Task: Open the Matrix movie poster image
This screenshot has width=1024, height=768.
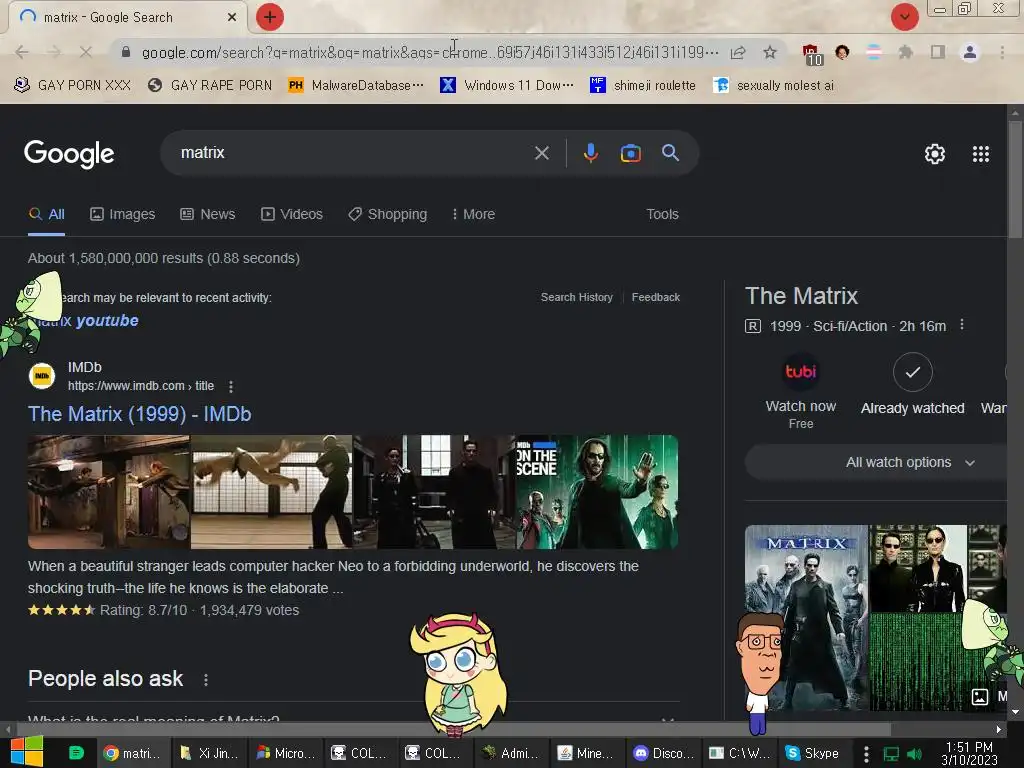Action: pos(807,617)
